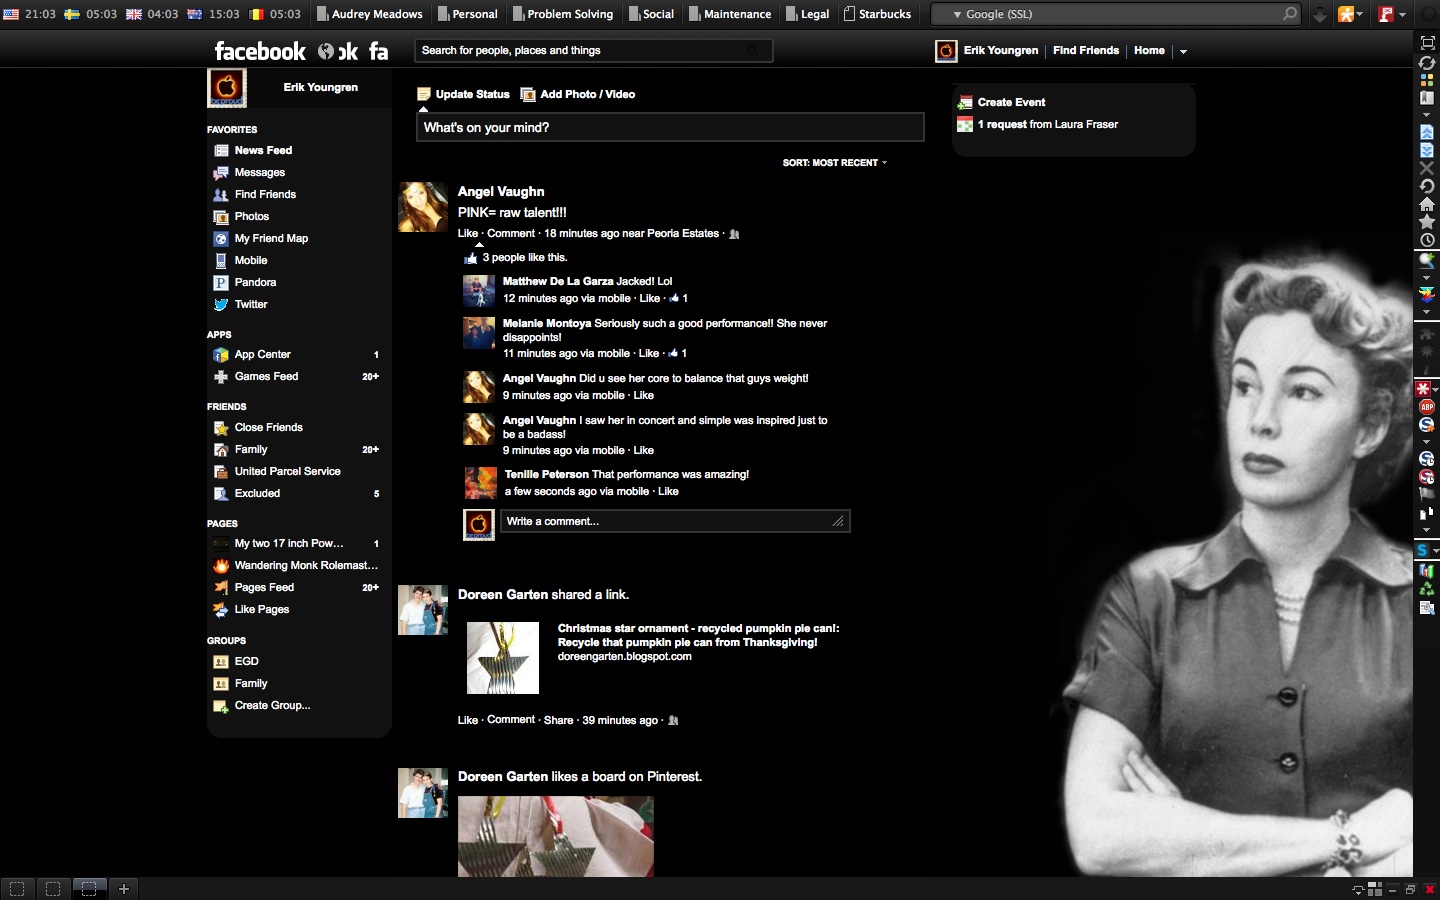Click Find Friends in top header

[x=1085, y=50]
